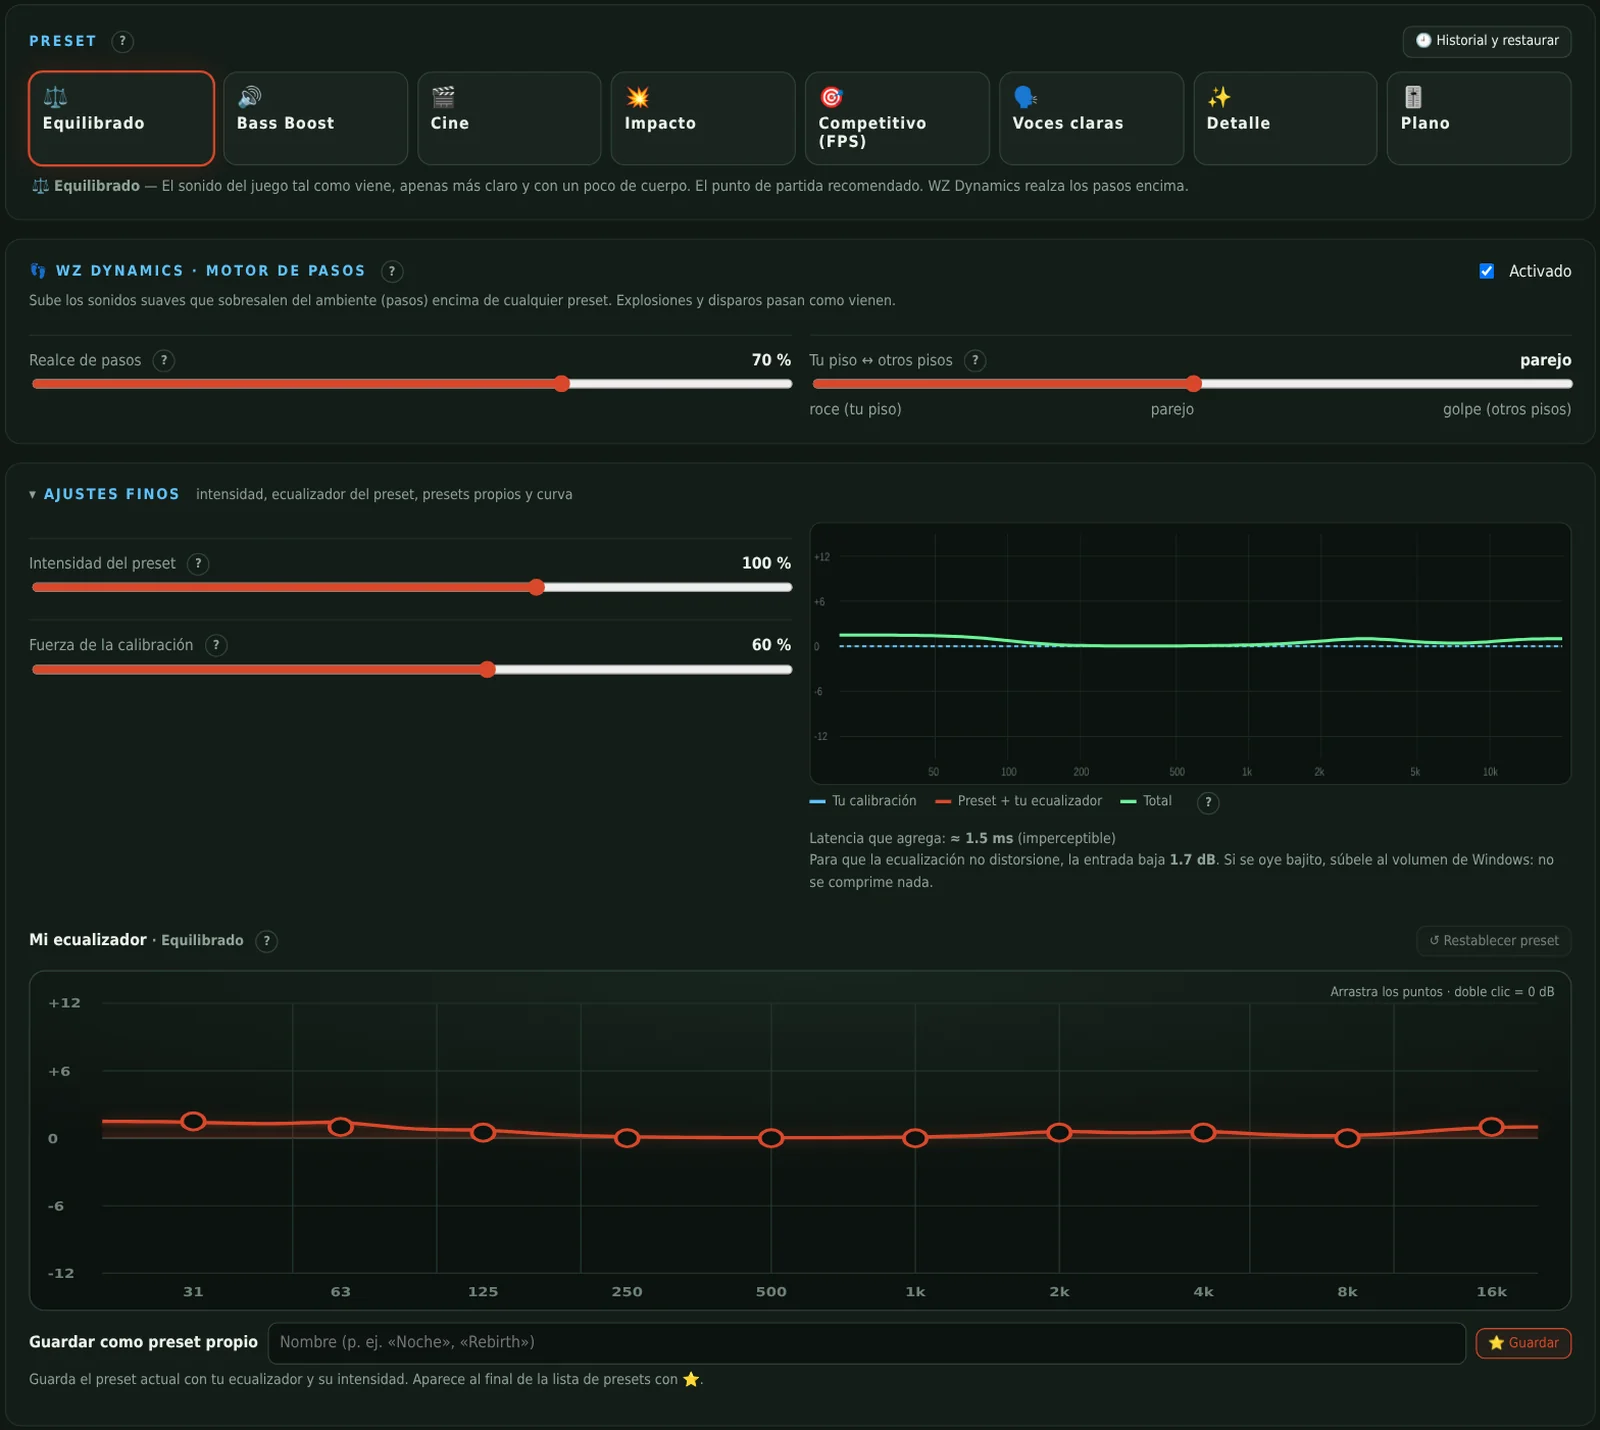Click the speaker icon on Bass Boost

[x=249, y=97]
